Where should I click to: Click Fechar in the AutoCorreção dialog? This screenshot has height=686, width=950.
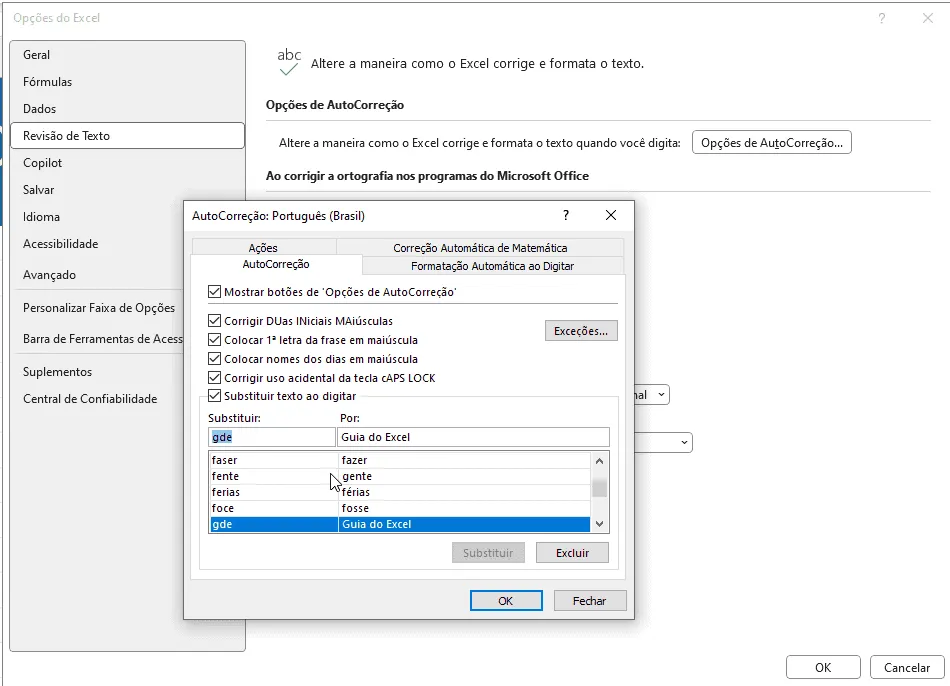pos(590,601)
